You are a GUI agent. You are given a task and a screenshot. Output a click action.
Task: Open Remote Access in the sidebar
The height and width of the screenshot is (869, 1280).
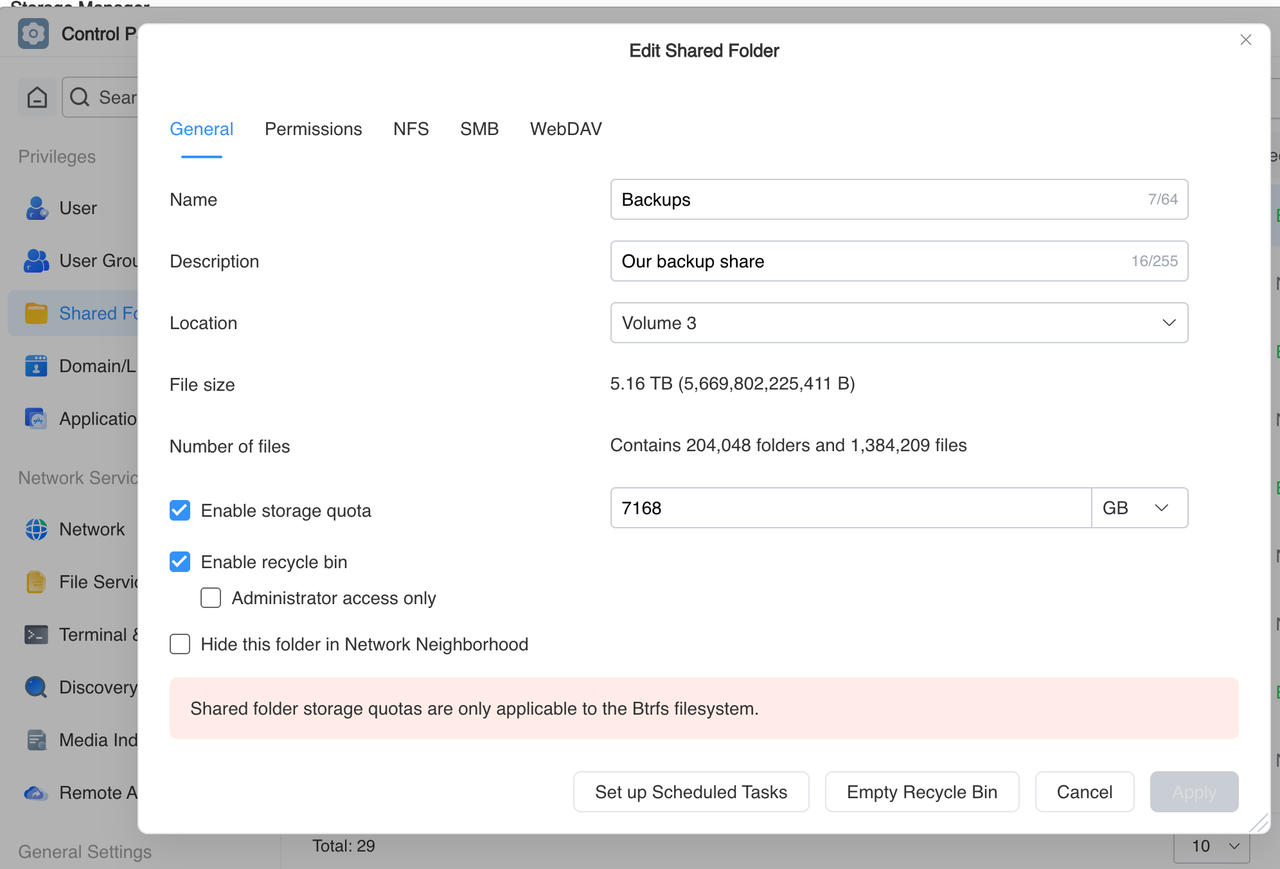(x=72, y=793)
